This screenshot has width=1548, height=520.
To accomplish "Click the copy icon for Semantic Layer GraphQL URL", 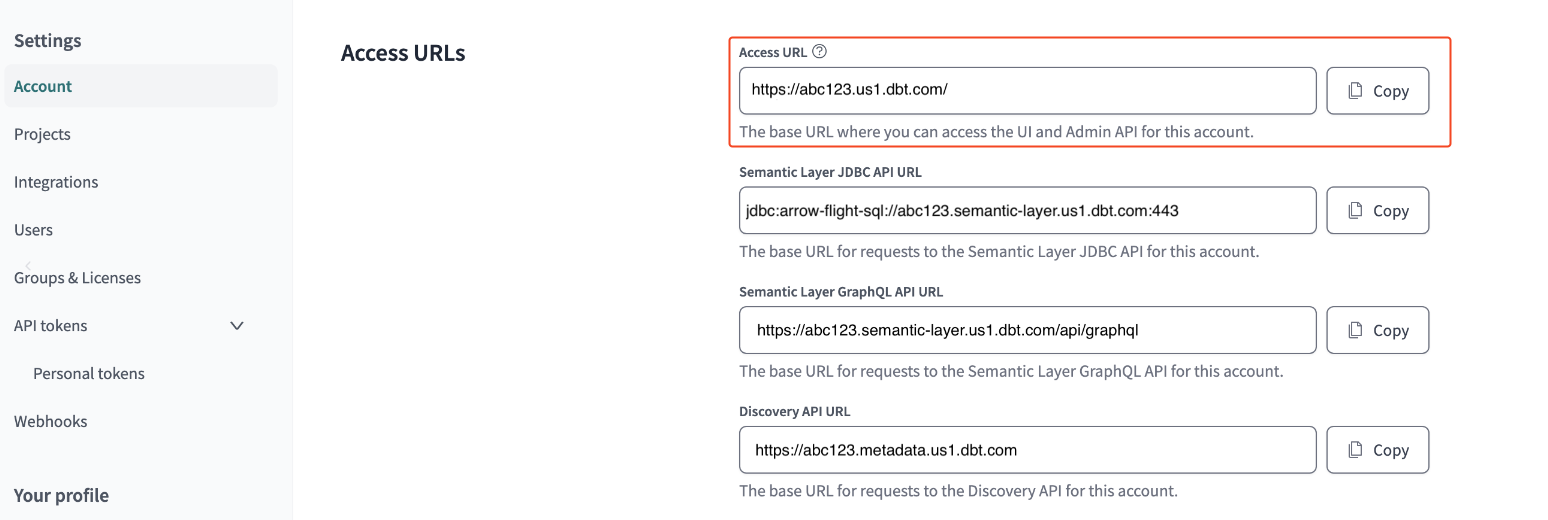I will pos(1356,331).
